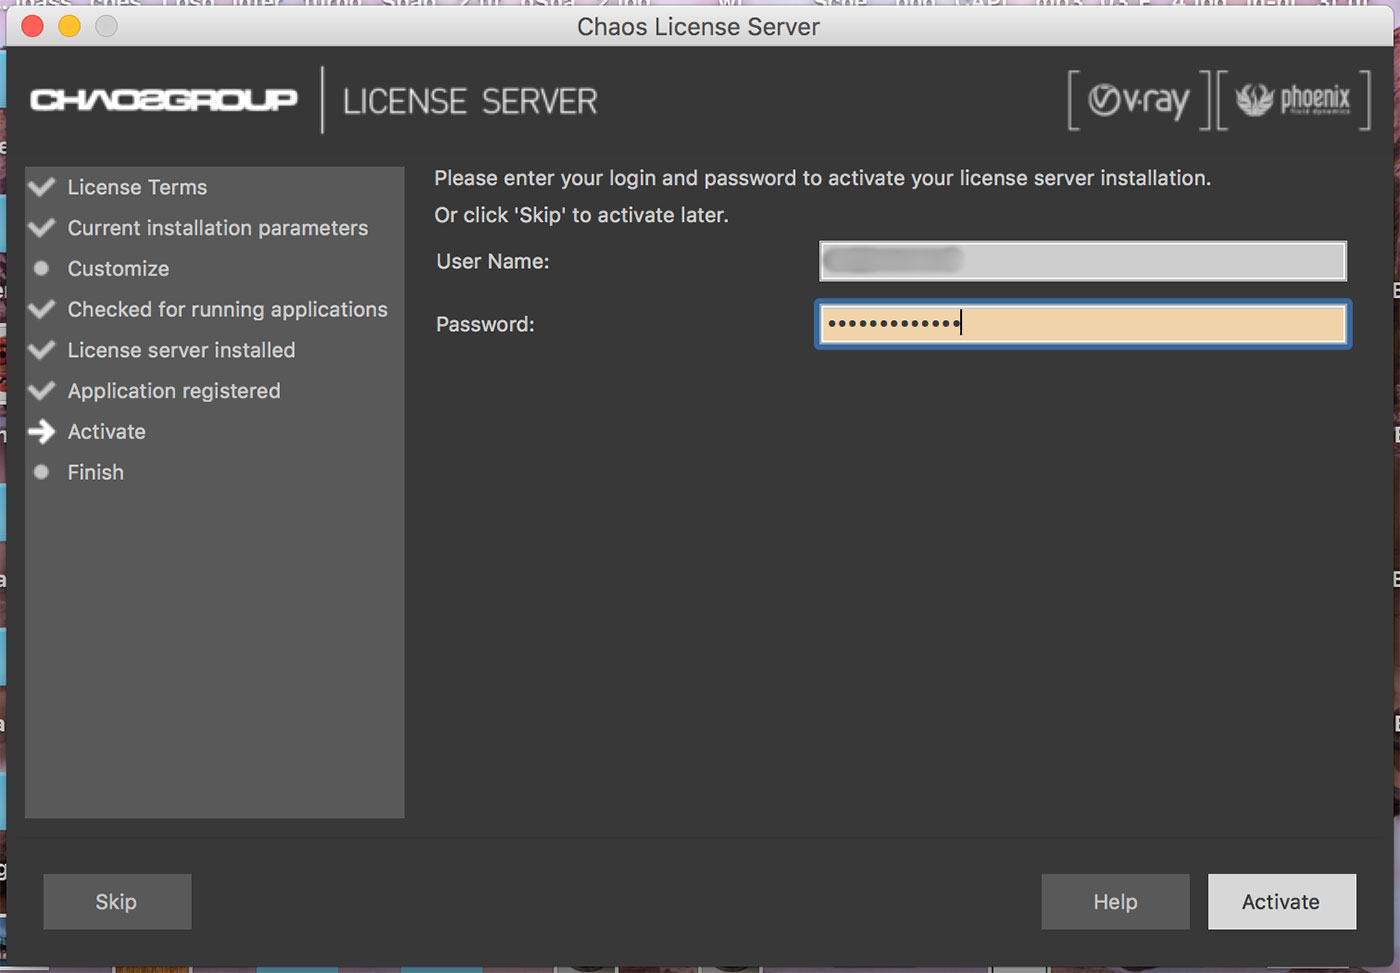Select Checked for running applications step
Screen dimensions: 1400x973
(x=227, y=310)
